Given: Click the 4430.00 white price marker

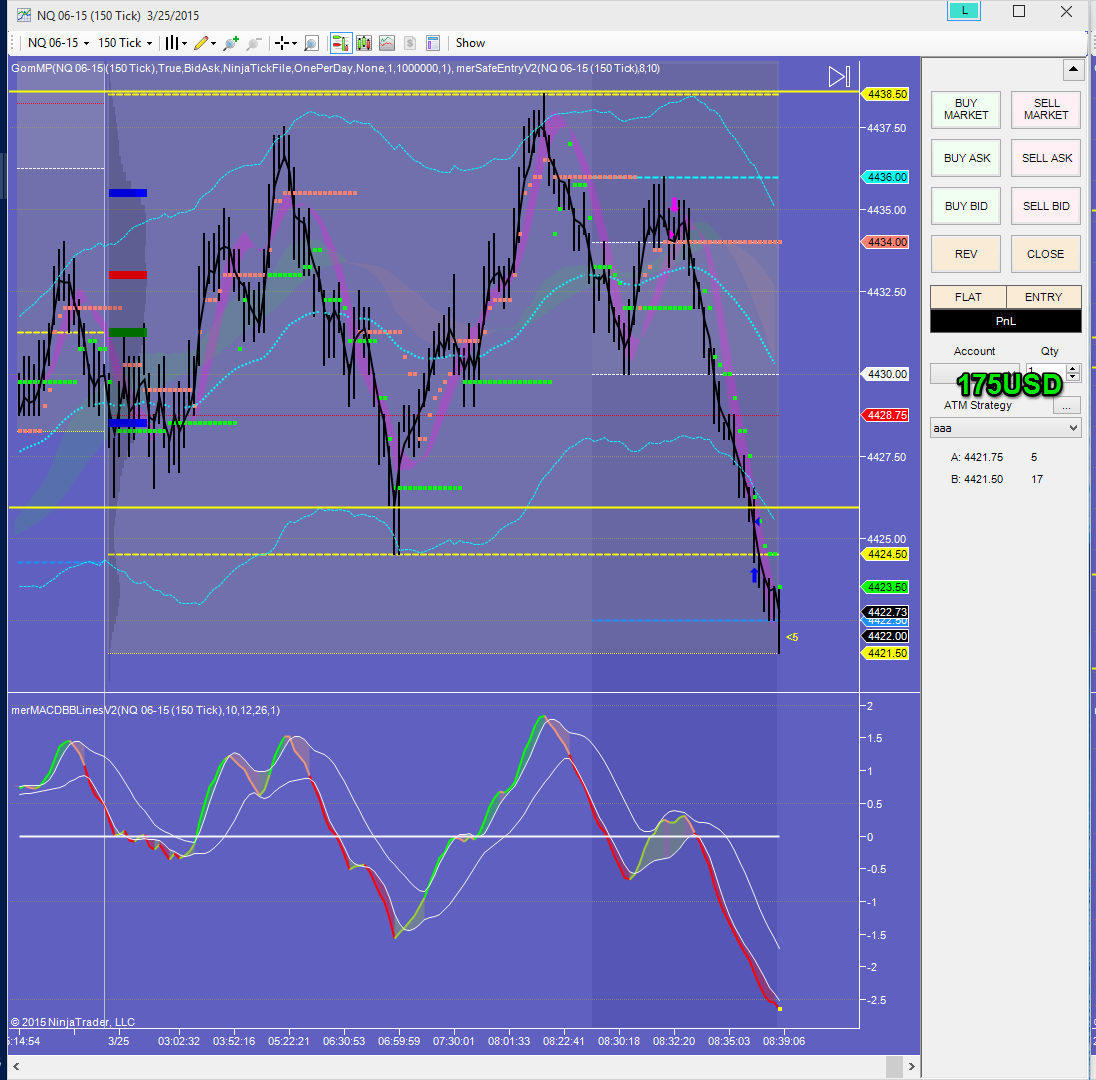Looking at the screenshot, I should [886, 374].
